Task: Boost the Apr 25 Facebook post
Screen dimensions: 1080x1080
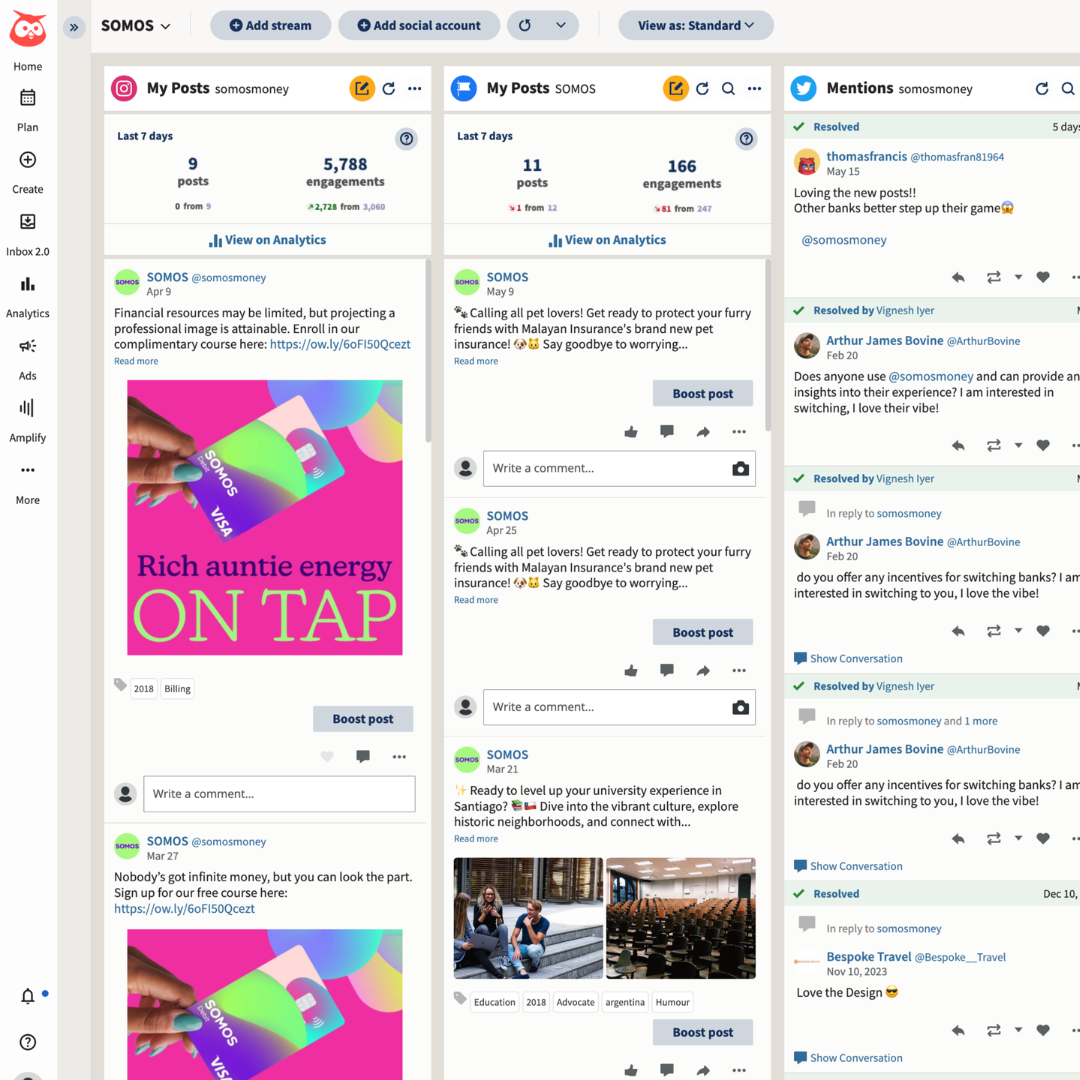Action: [x=703, y=632]
